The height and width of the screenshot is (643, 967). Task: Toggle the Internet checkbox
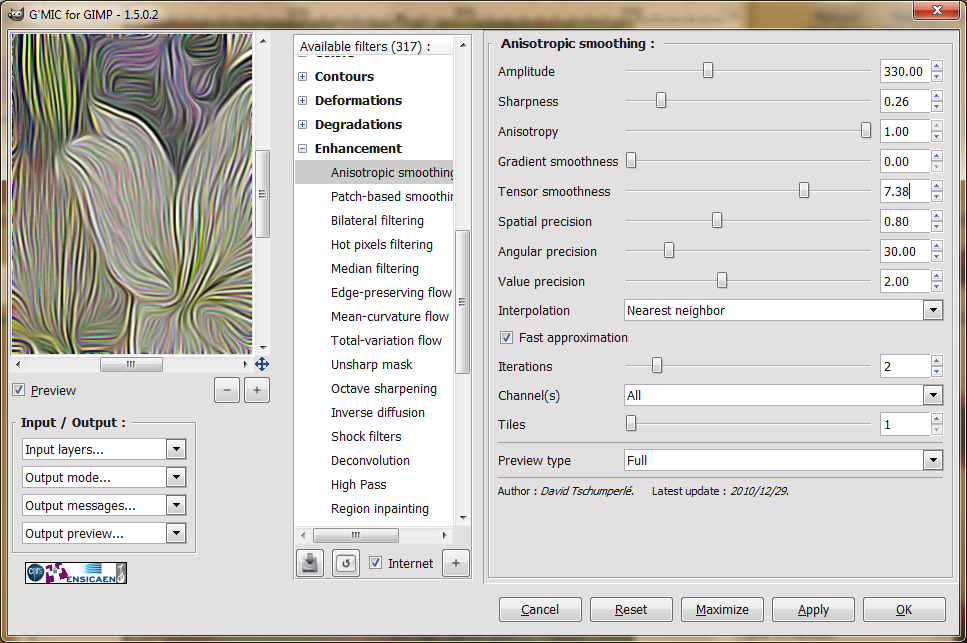(375, 563)
